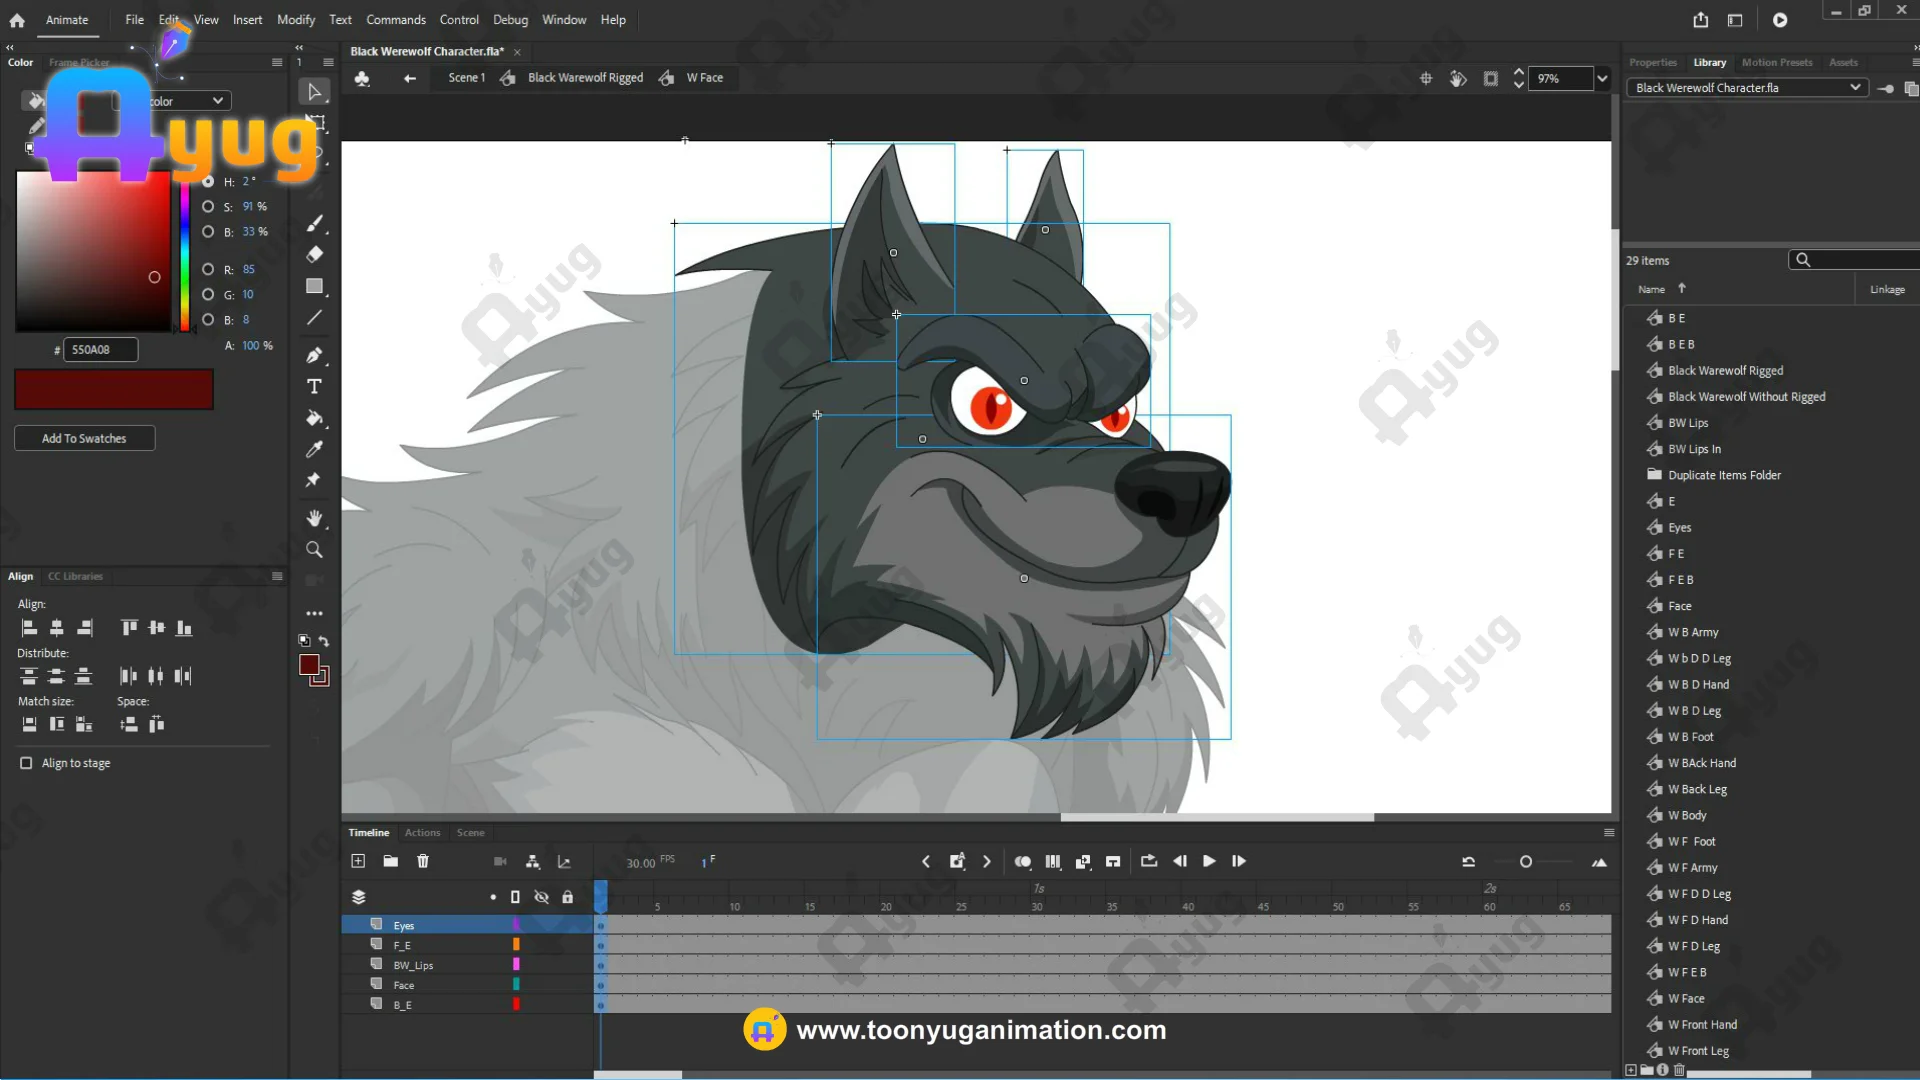Screen dimensions: 1920x1080
Task: Enable the Align to stage checkbox
Action: 26,763
